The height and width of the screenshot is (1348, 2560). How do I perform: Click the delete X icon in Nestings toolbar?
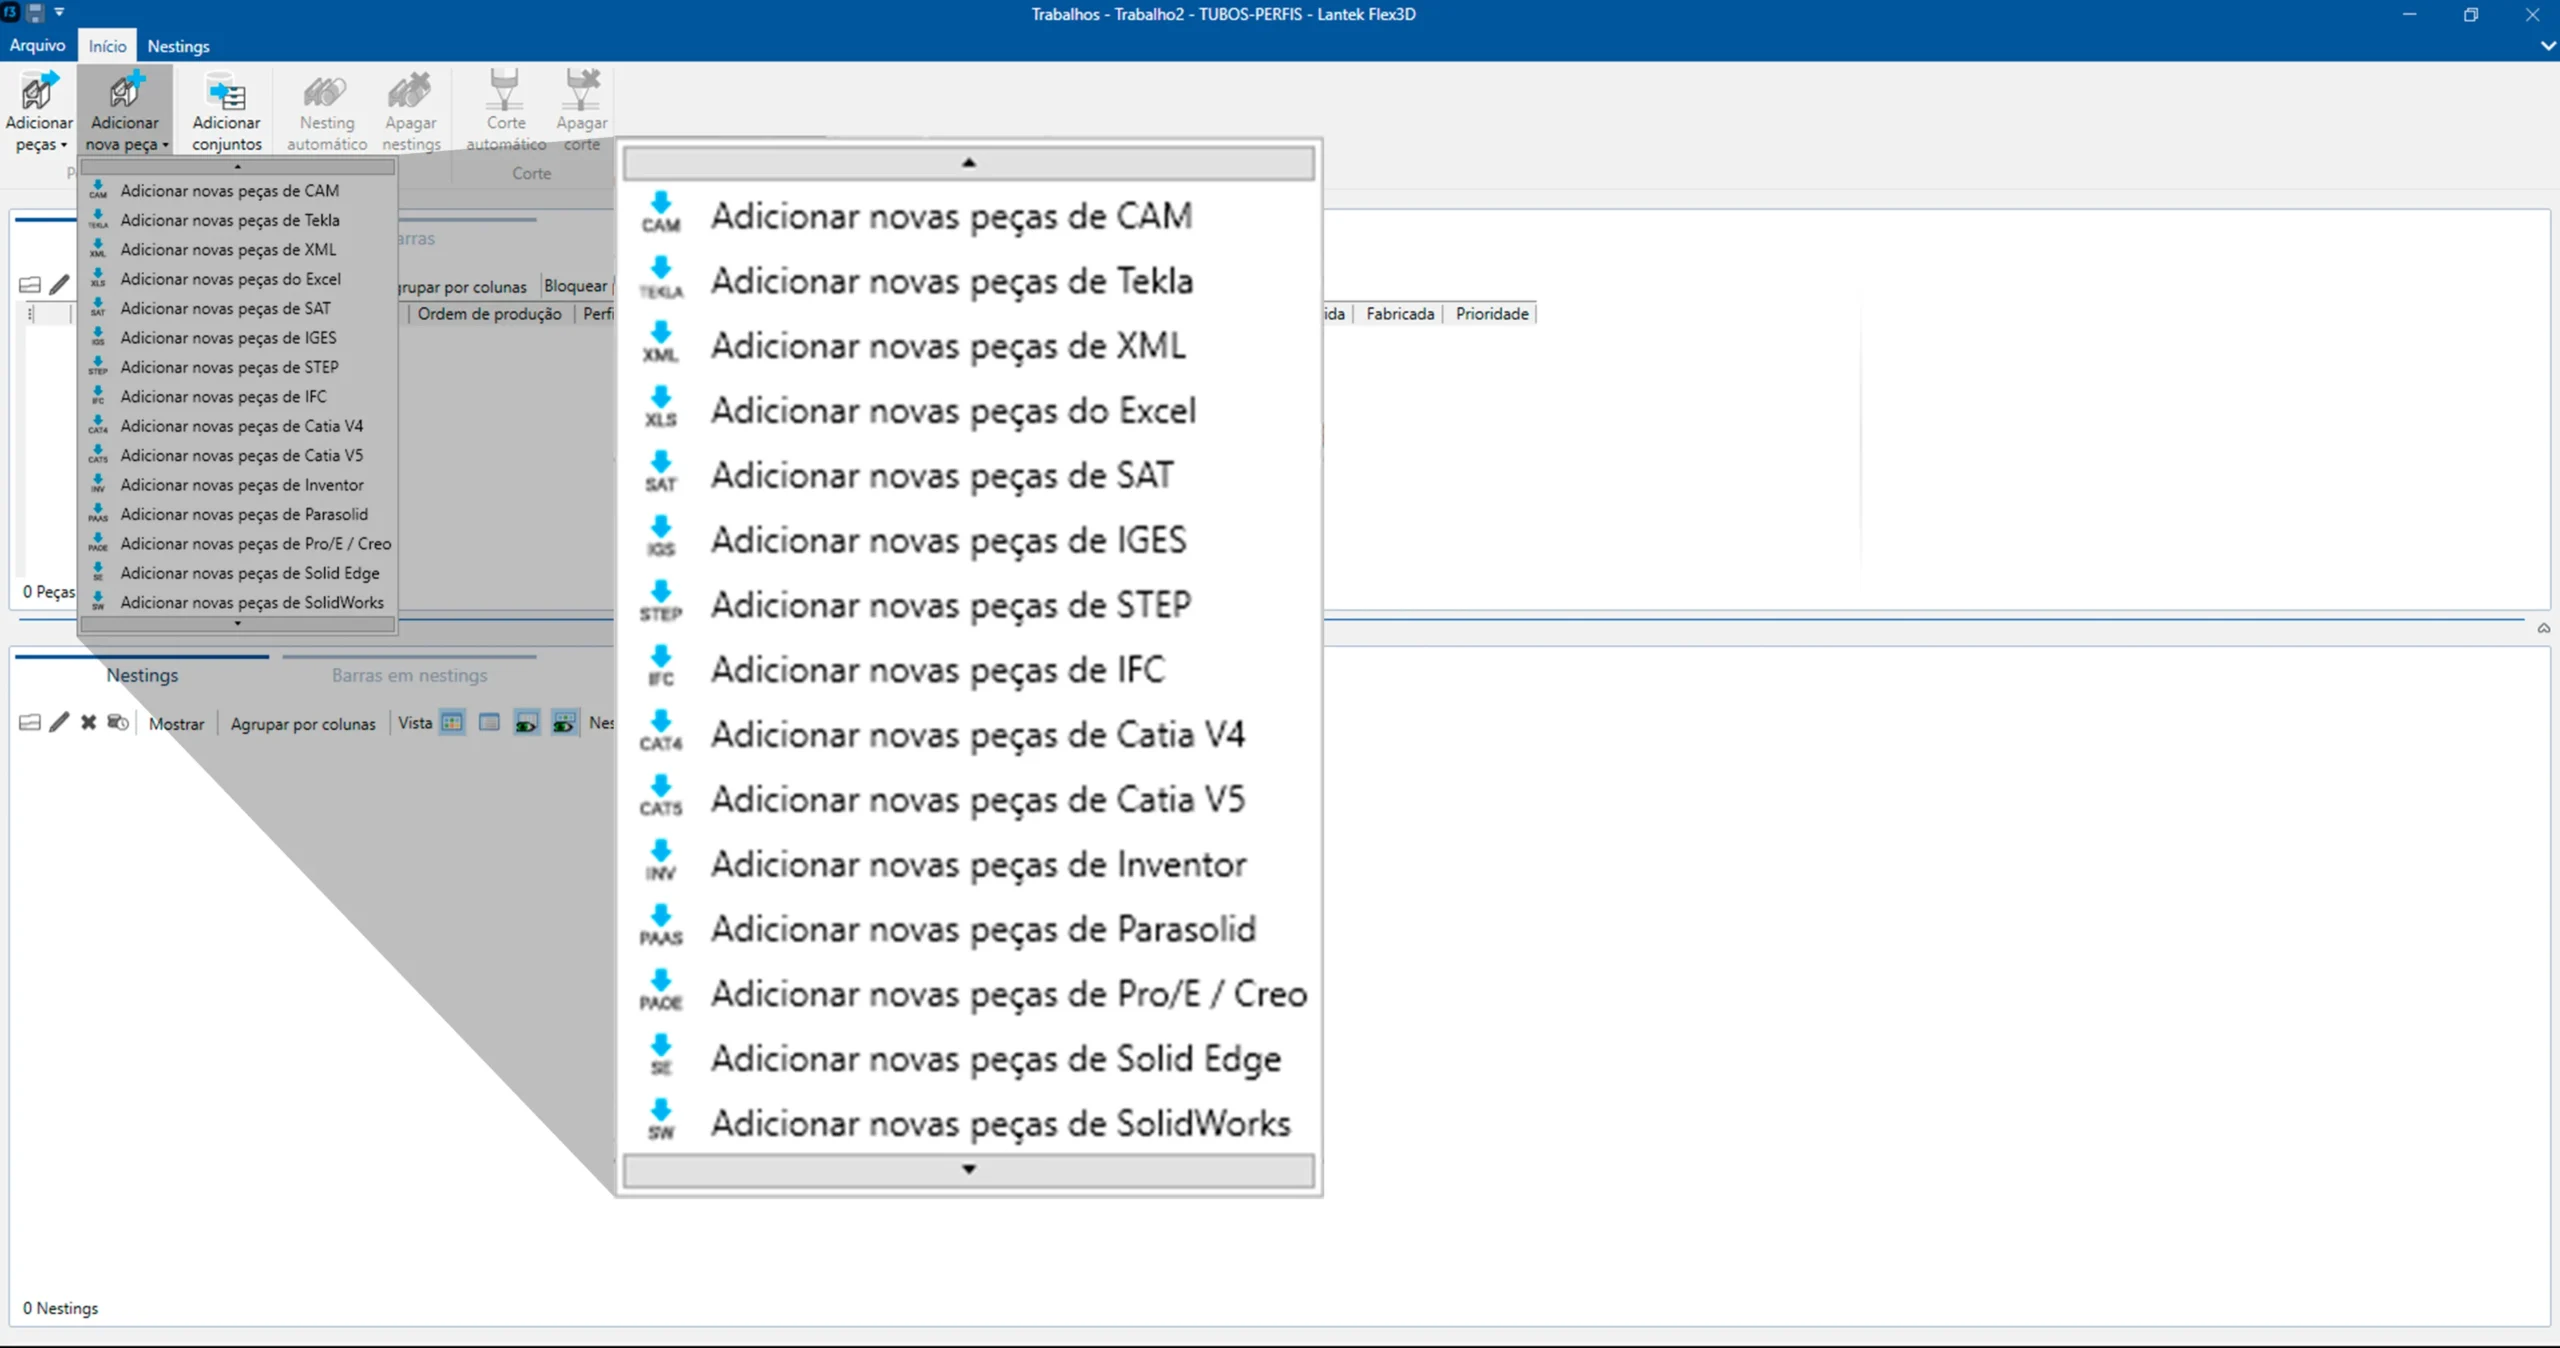[x=88, y=722]
